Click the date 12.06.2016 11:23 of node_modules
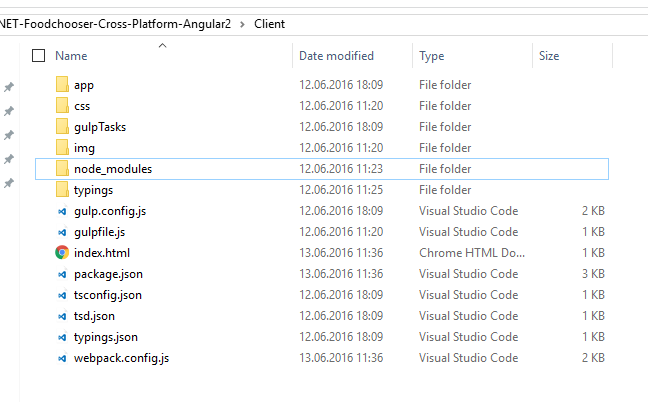Image resolution: width=648 pixels, height=402 pixels. [x=341, y=169]
